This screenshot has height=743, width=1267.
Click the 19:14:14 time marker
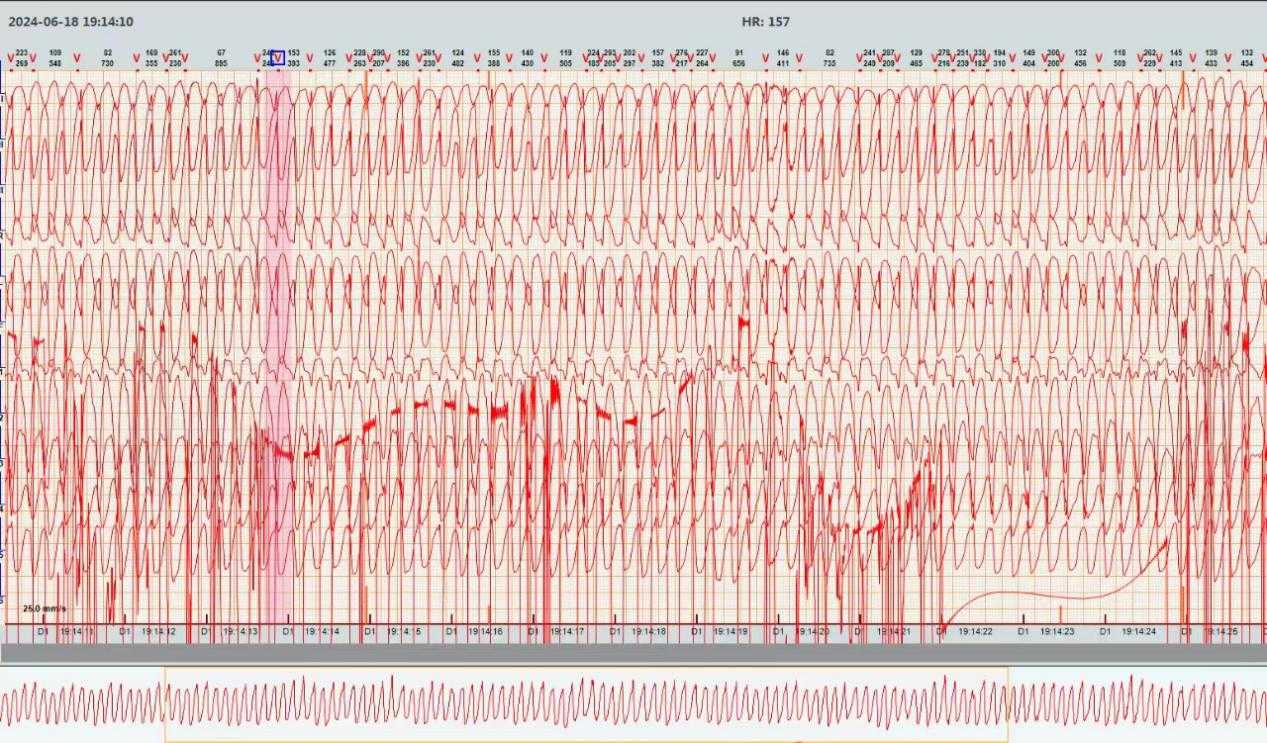[321, 632]
